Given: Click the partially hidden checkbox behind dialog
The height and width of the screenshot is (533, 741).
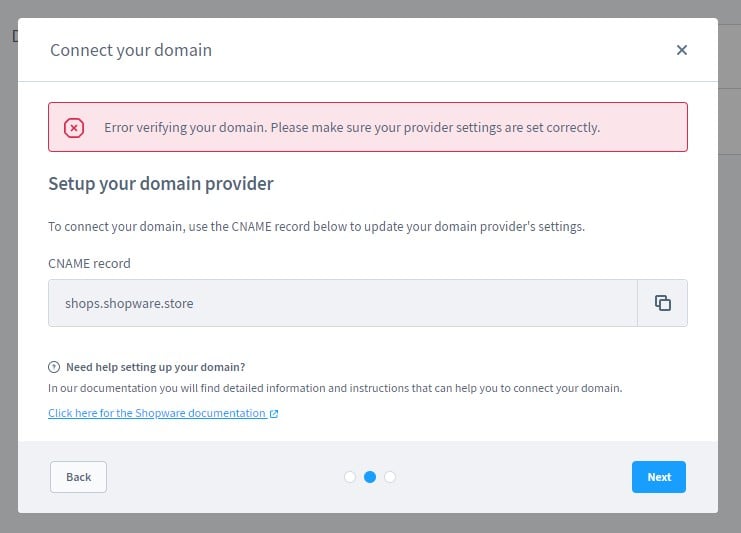Looking at the screenshot, I should (15, 36).
